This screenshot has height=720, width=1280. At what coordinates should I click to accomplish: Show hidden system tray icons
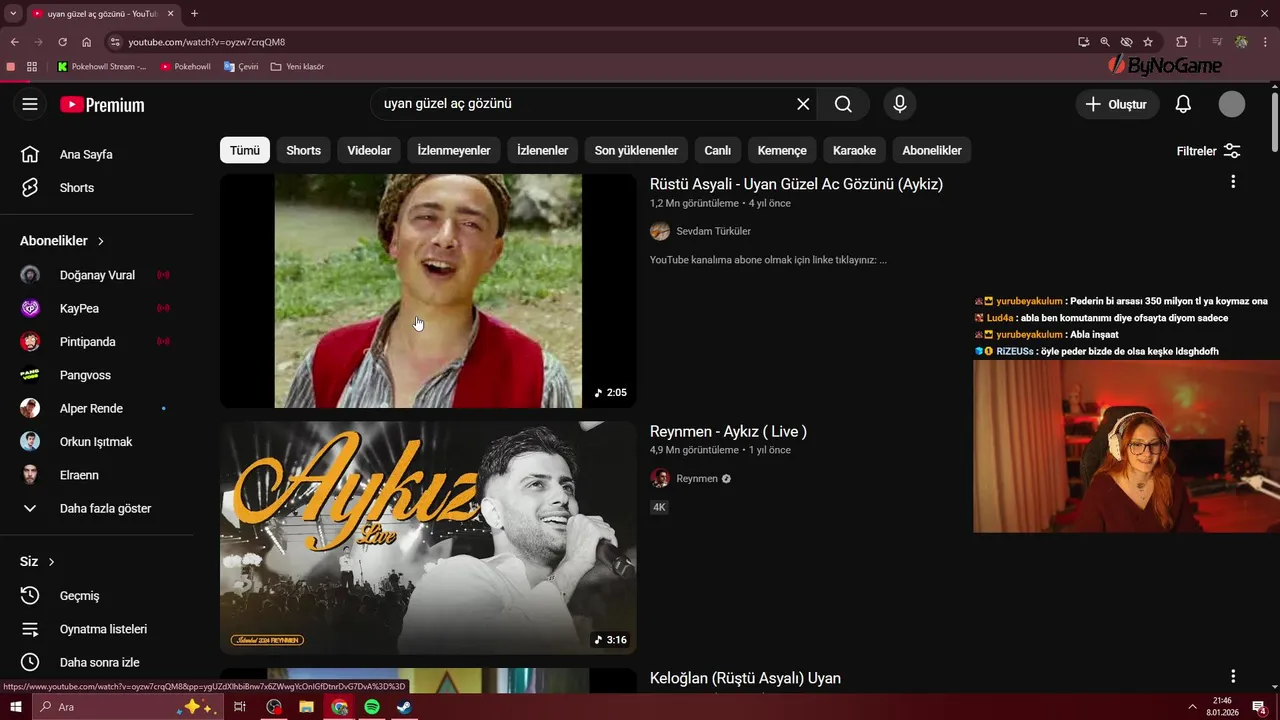[1192, 707]
